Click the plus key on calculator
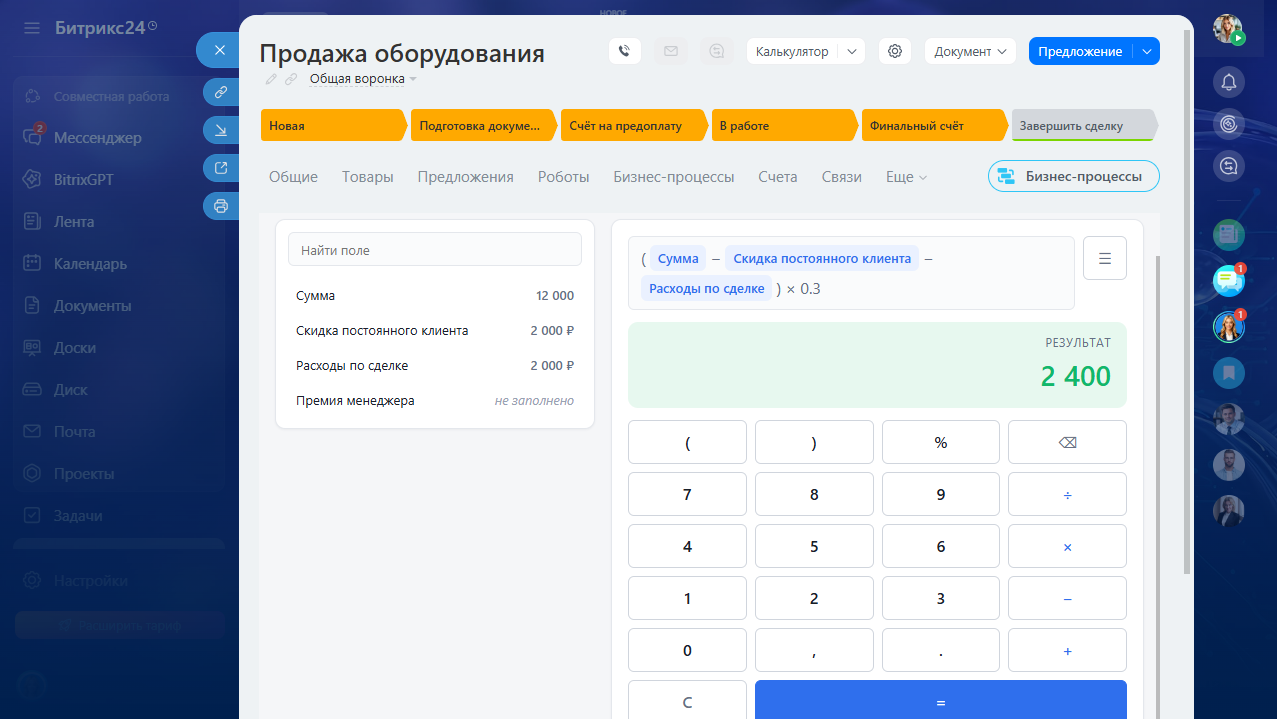Image resolution: width=1277 pixels, height=719 pixels. click(x=1067, y=650)
